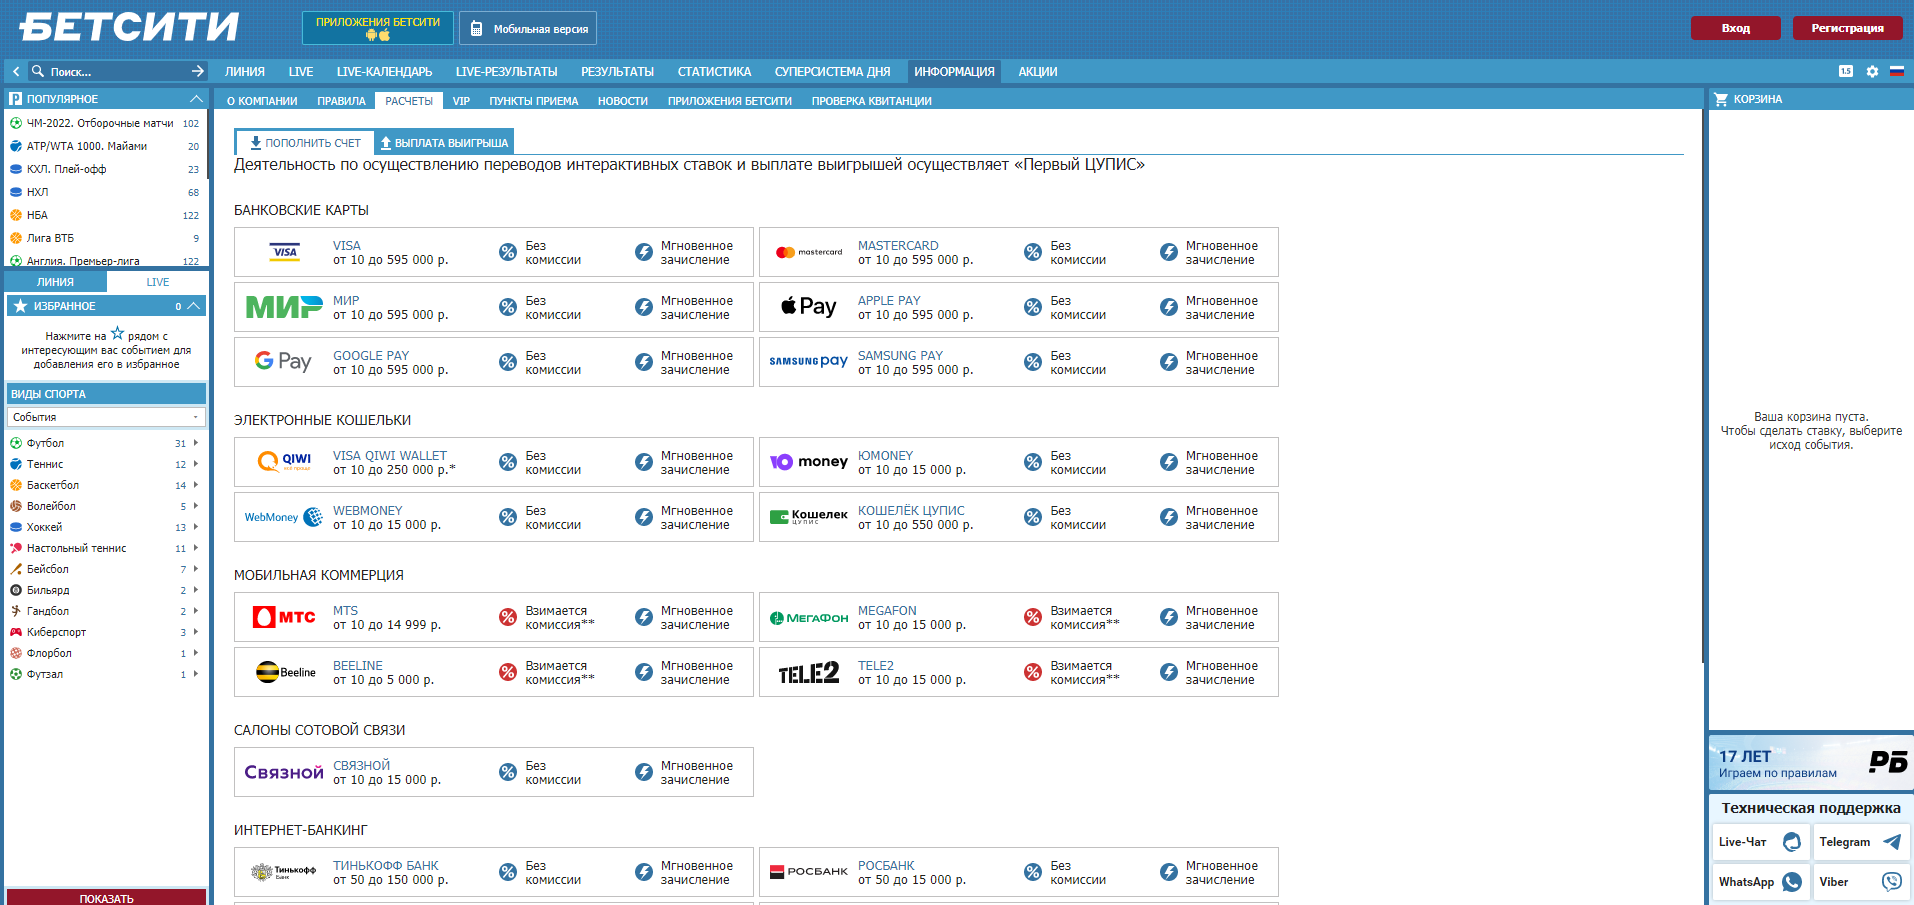Select the Beeline logo
Screen dimensions: 1914x905
[x=285, y=672]
